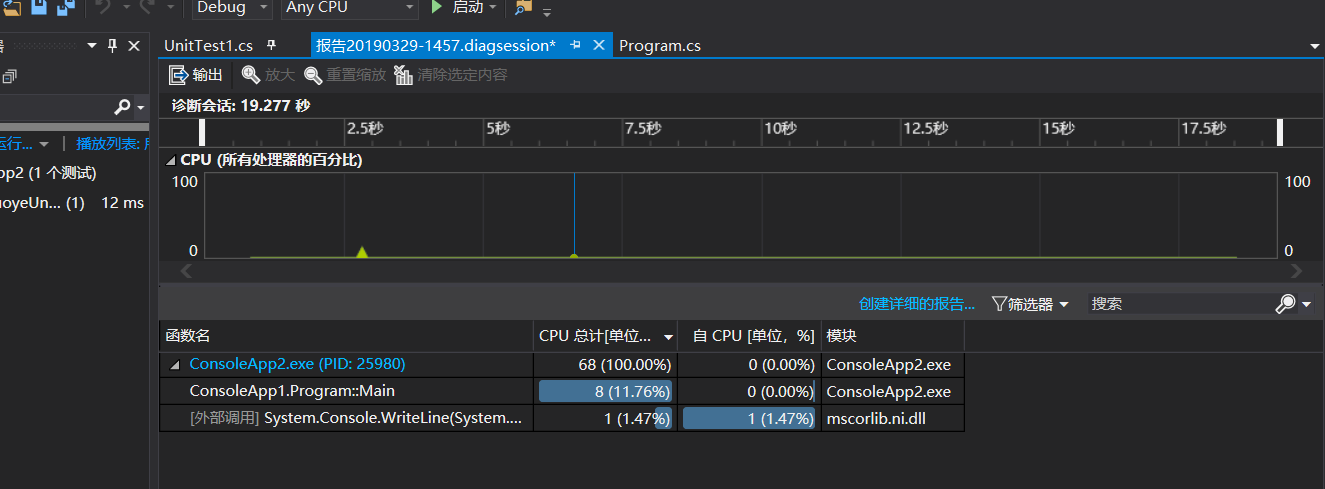This screenshot has width=1325, height=489.
Task: Click the 清除选定内容 clear selection icon
Action: 404,75
